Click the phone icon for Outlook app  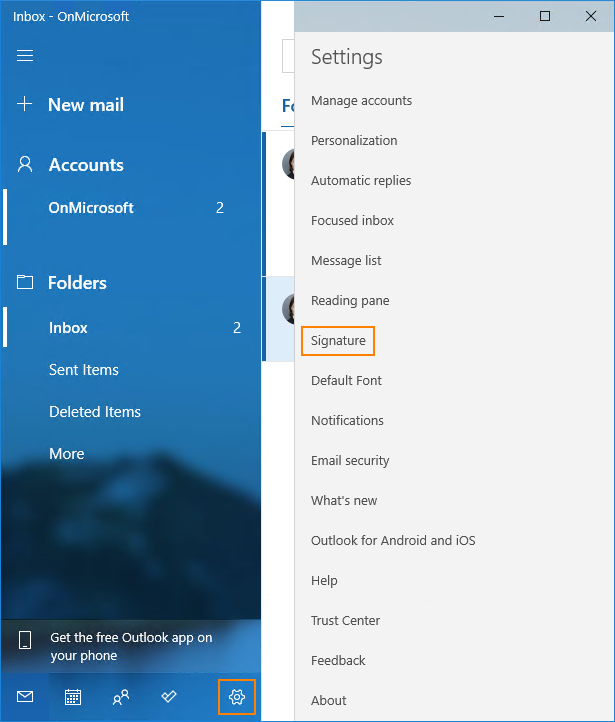(25, 640)
